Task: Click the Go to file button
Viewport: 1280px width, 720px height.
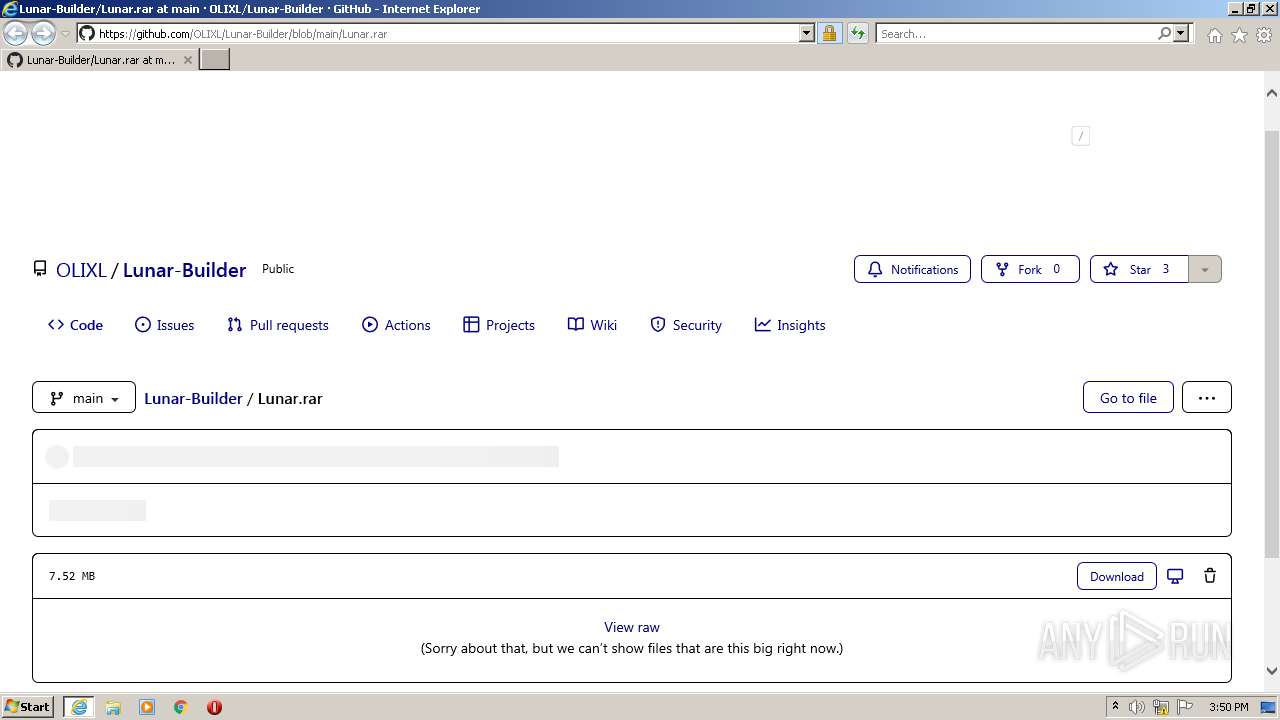Action: [x=1128, y=397]
